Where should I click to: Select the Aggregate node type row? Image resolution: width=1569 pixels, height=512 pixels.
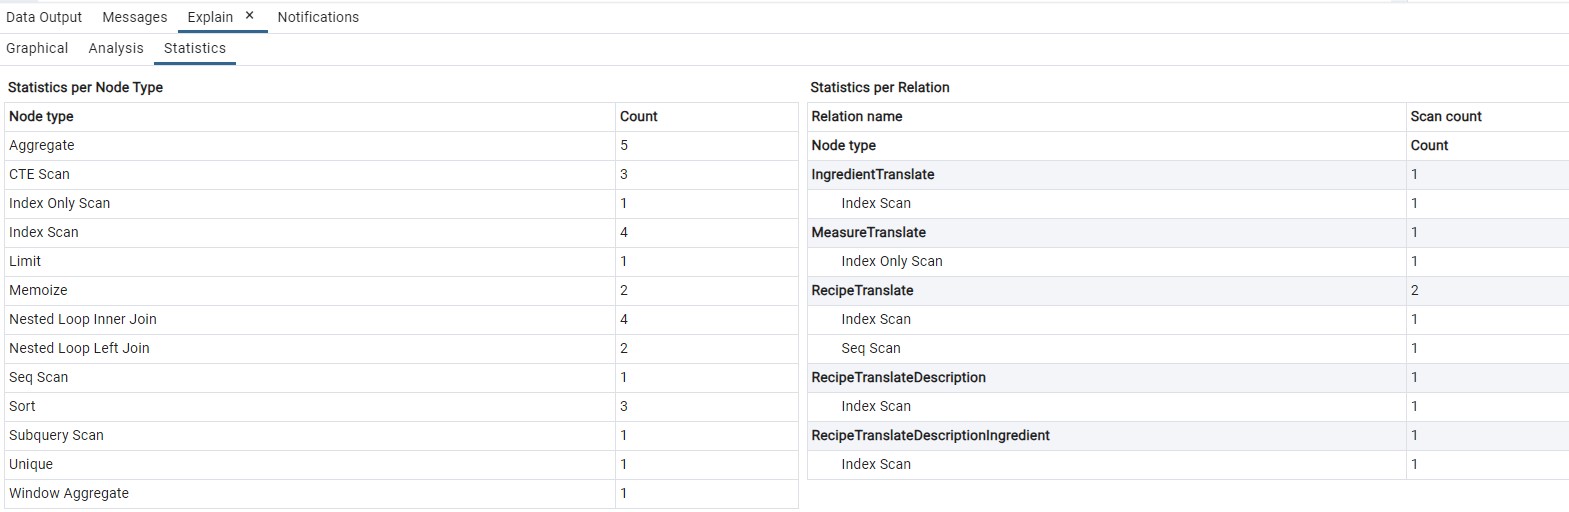[x=42, y=145]
